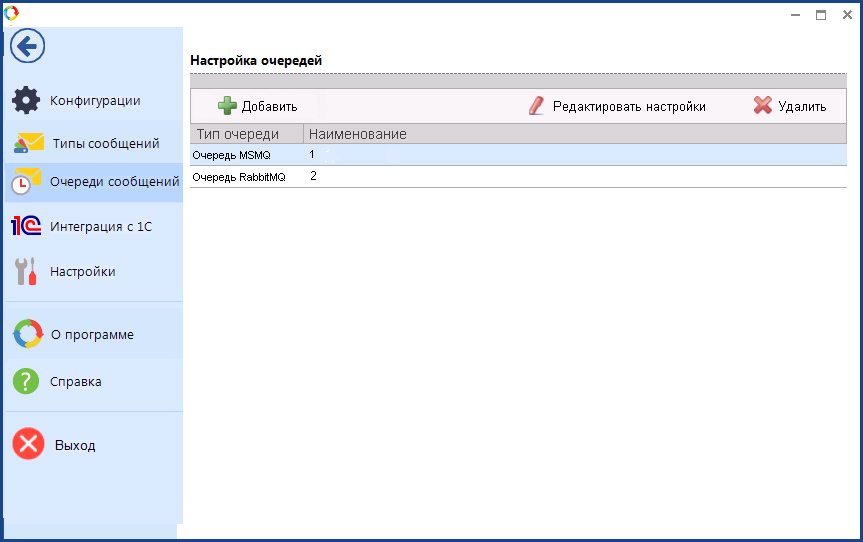
Task: Click Выход to exit the program
Action: (x=75, y=445)
